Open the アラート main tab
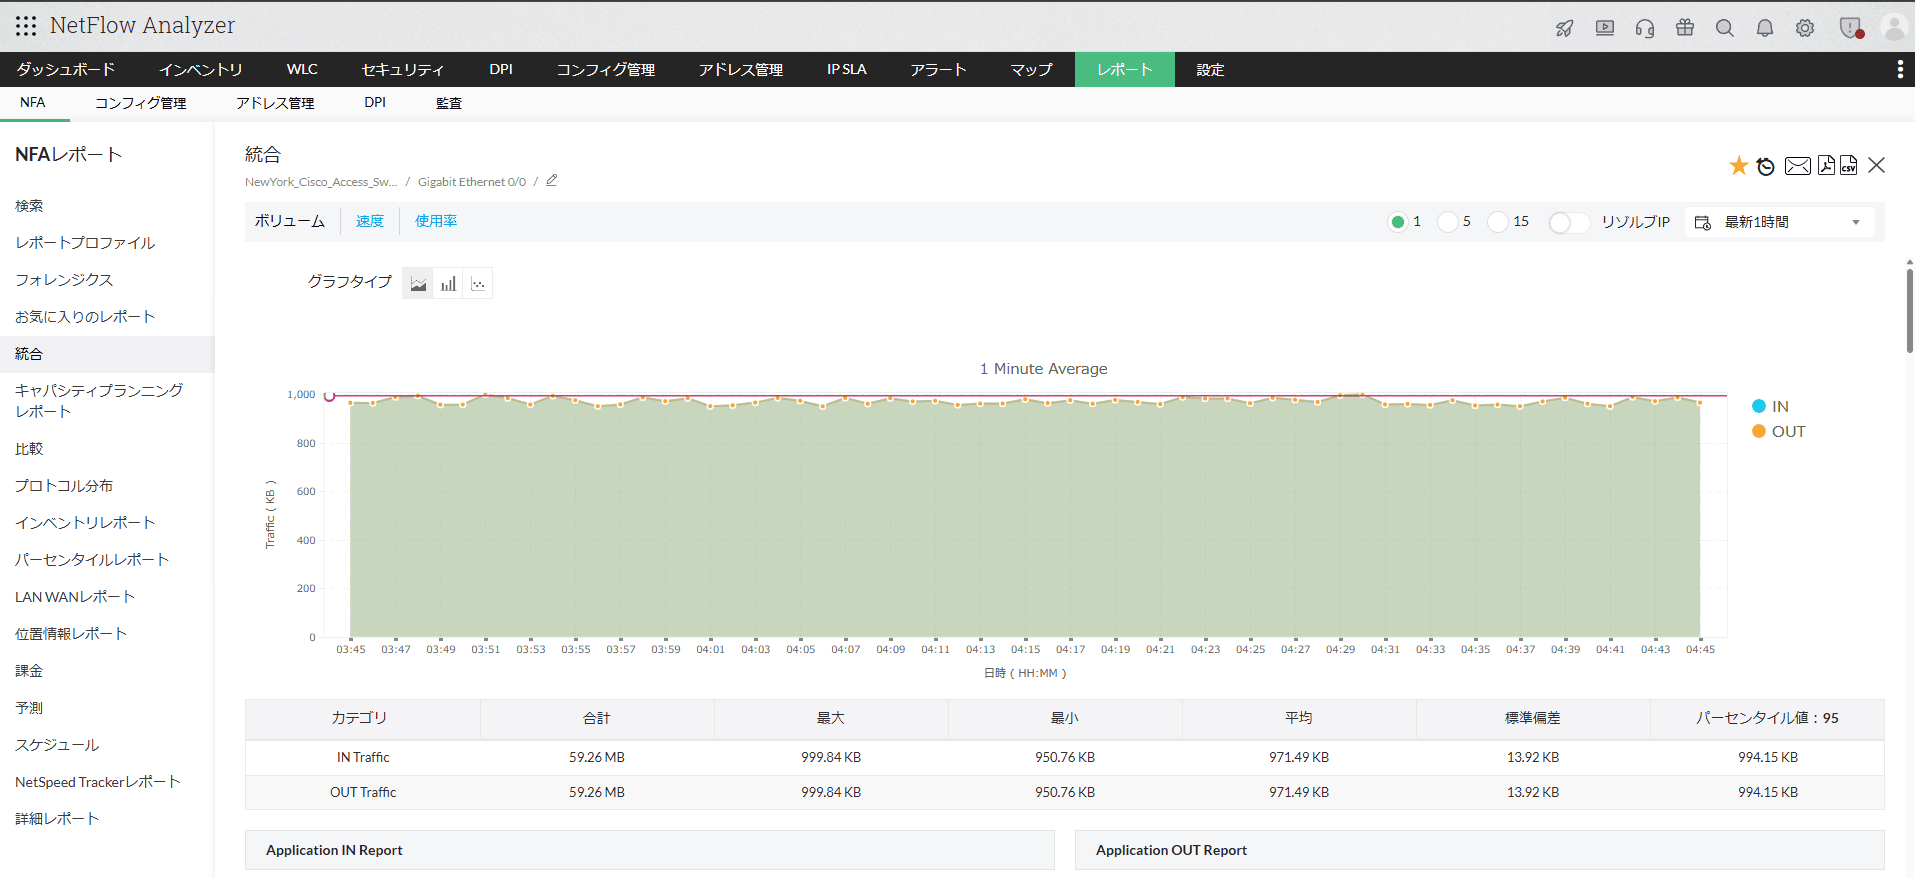Image resolution: width=1915 pixels, height=878 pixels. pos(938,69)
